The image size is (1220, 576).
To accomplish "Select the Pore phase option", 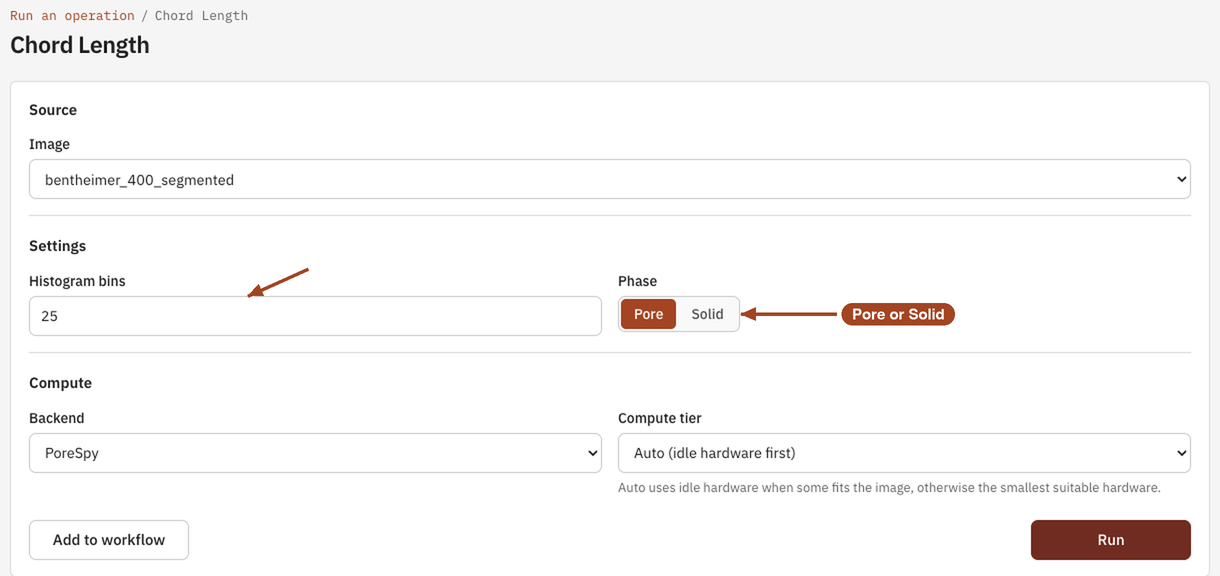I will coord(648,314).
